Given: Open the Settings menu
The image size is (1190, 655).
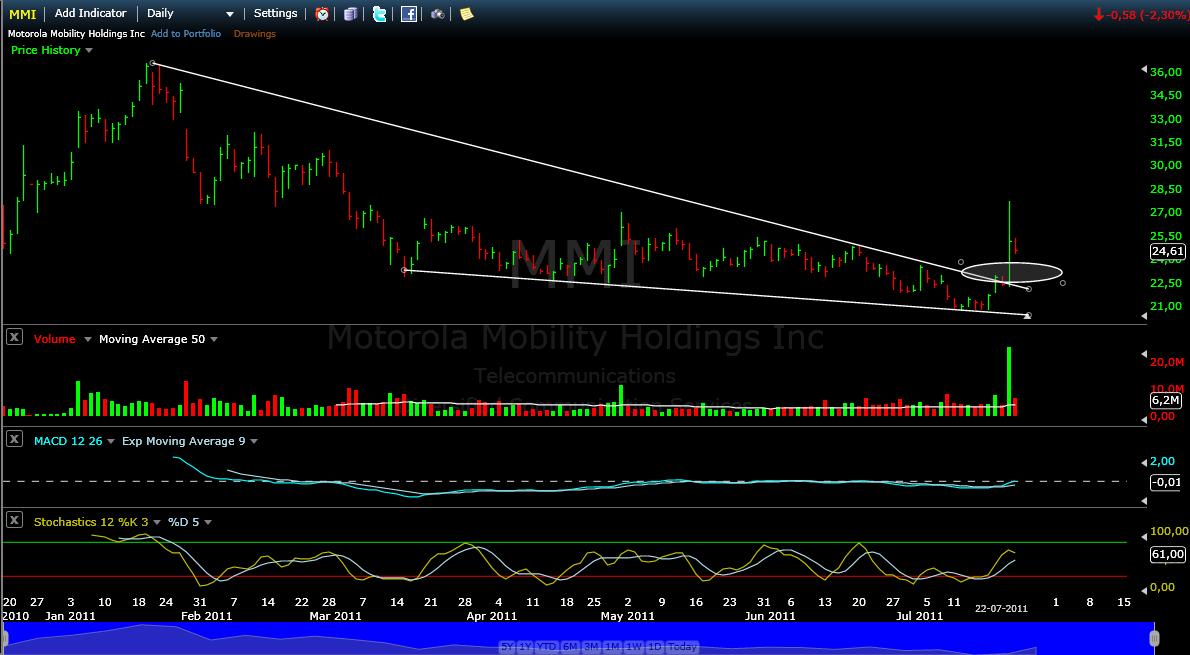Looking at the screenshot, I should [x=275, y=14].
